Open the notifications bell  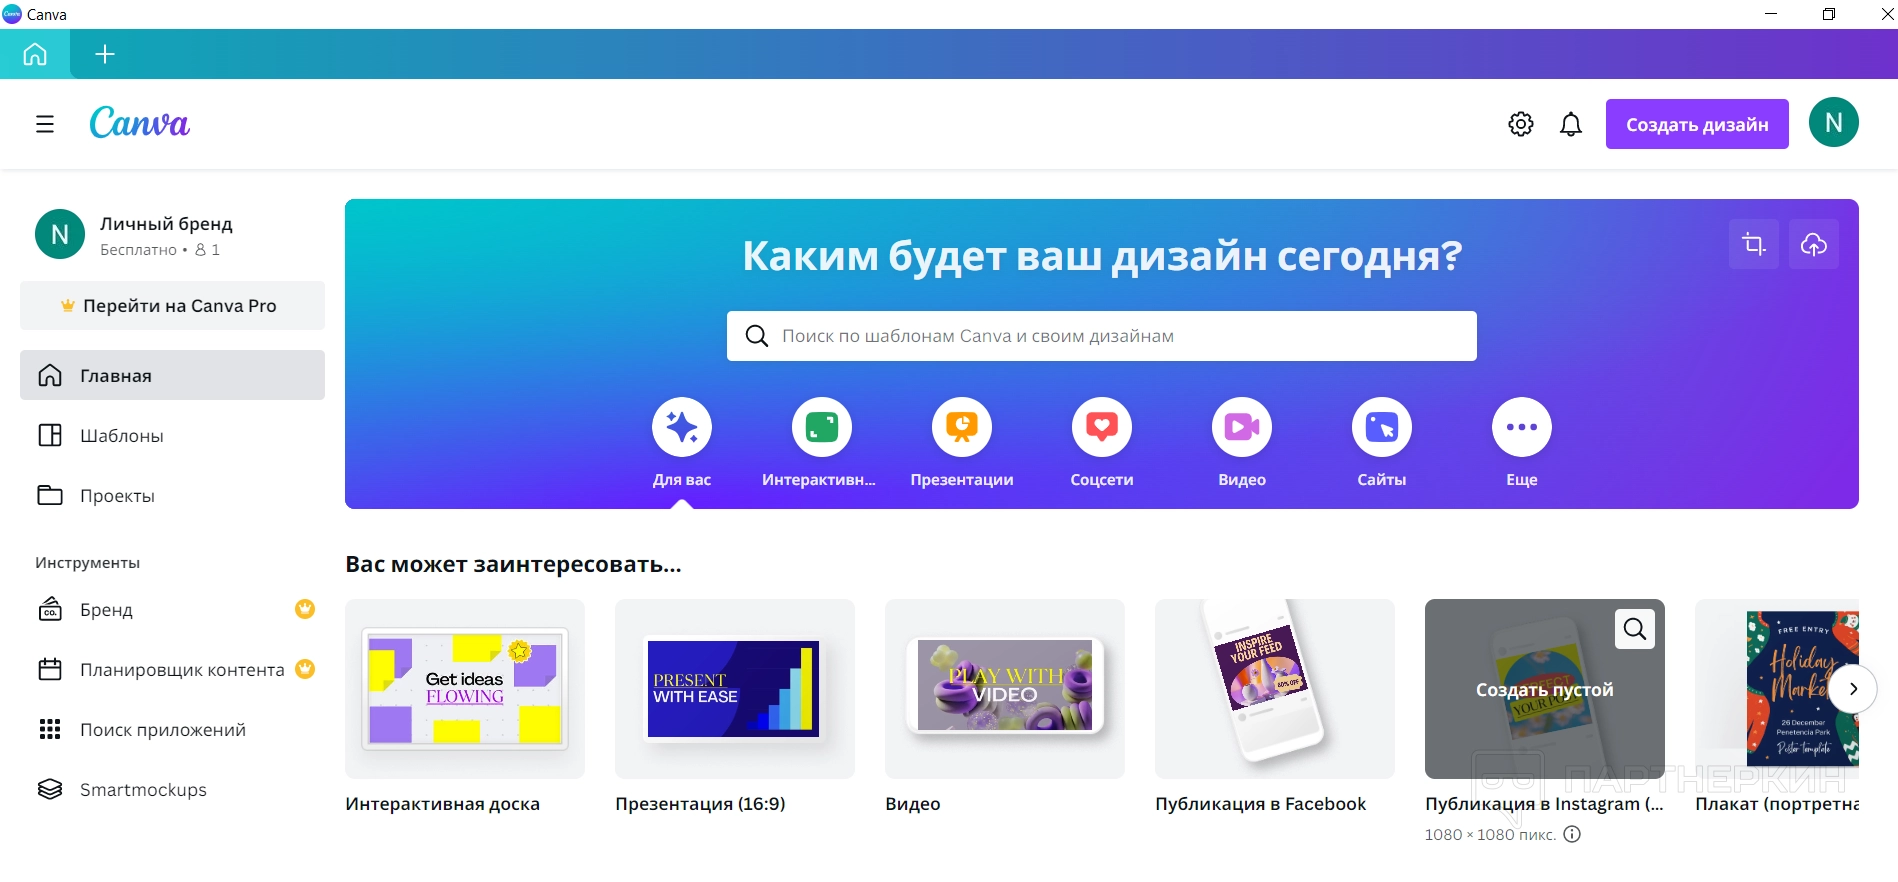pyautogui.click(x=1571, y=124)
